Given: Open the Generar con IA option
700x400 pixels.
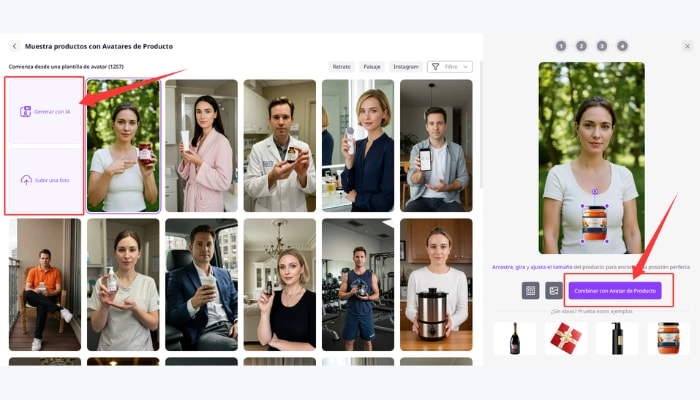Looking at the screenshot, I should 45,111.
